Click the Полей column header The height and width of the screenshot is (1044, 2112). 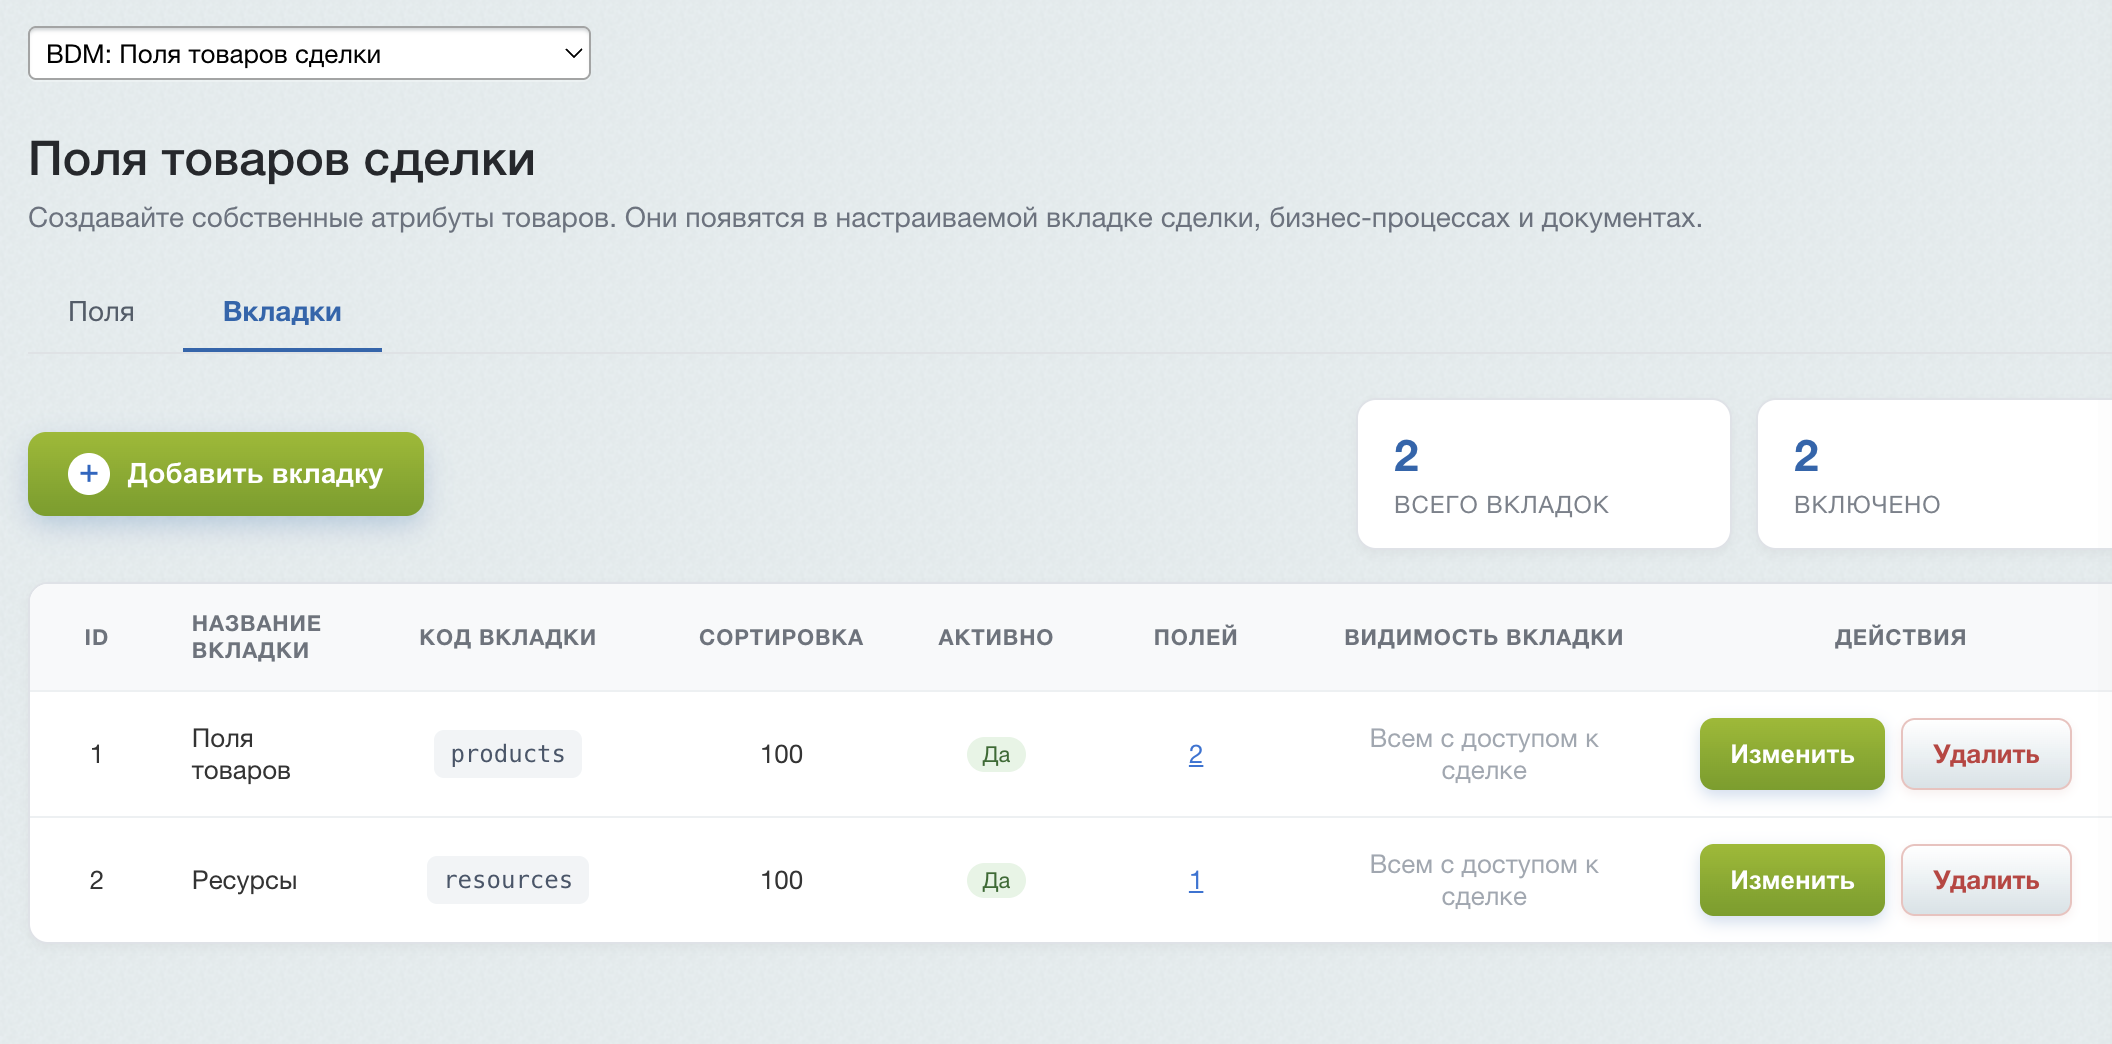pos(1195,637)
